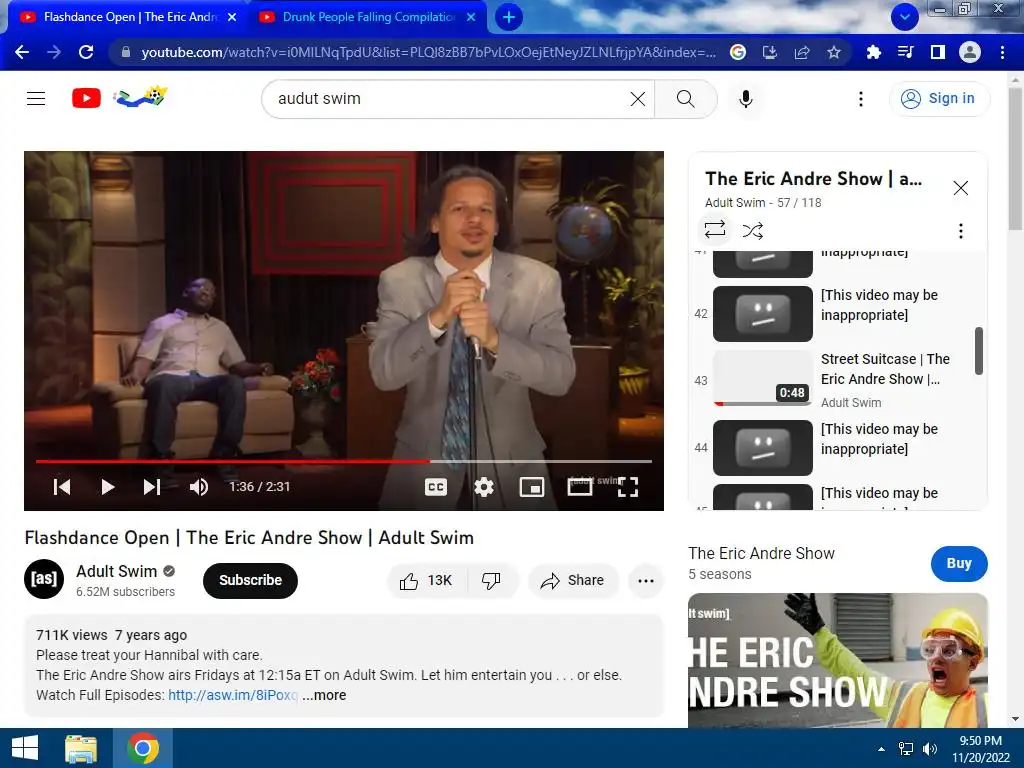Click the Buy button for Eric Andre Show

click(959, 563)
